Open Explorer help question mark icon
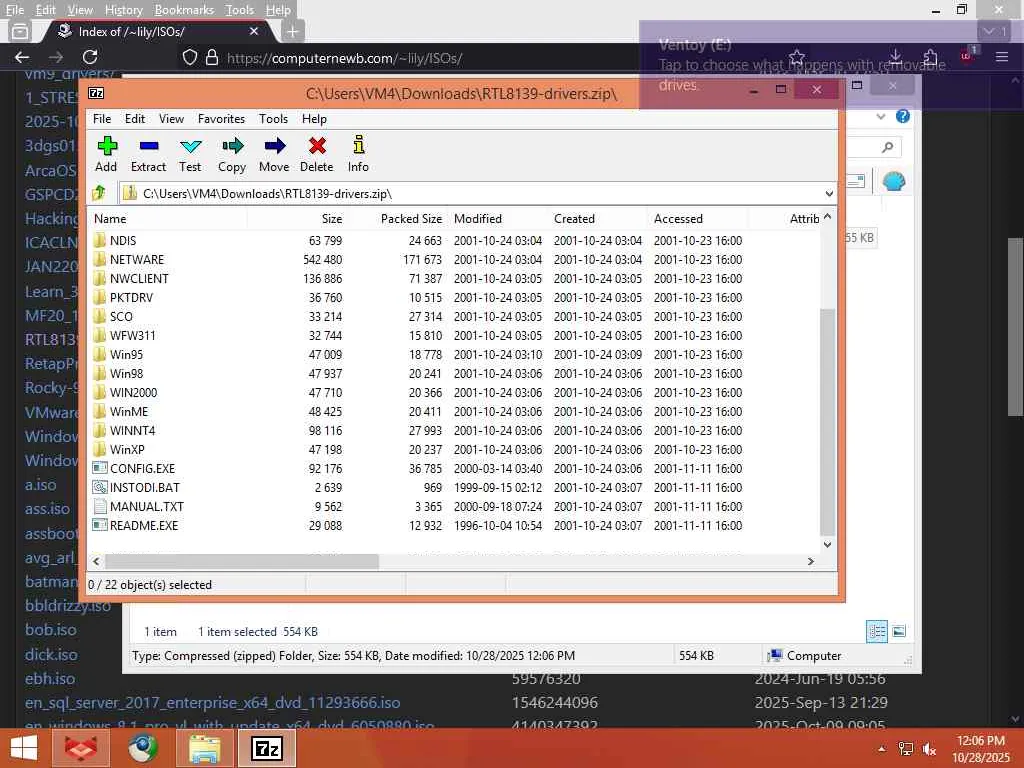 click(903, 116)
